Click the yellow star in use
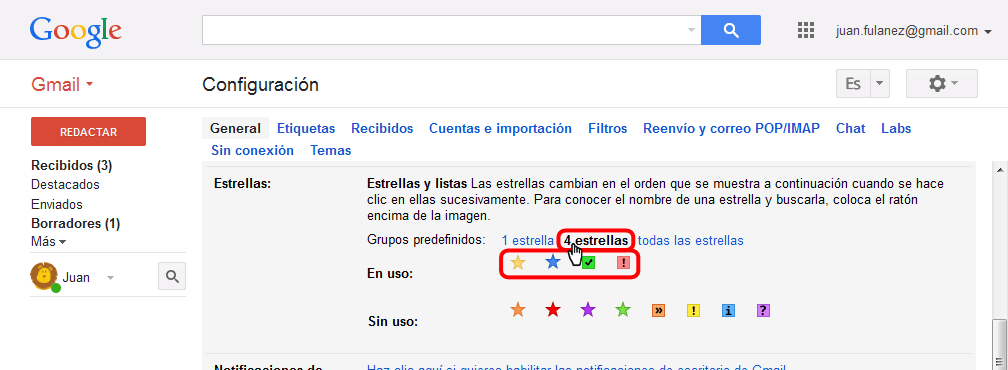The height and width of the screenshot is (370, 1008). tap(518, 262)
